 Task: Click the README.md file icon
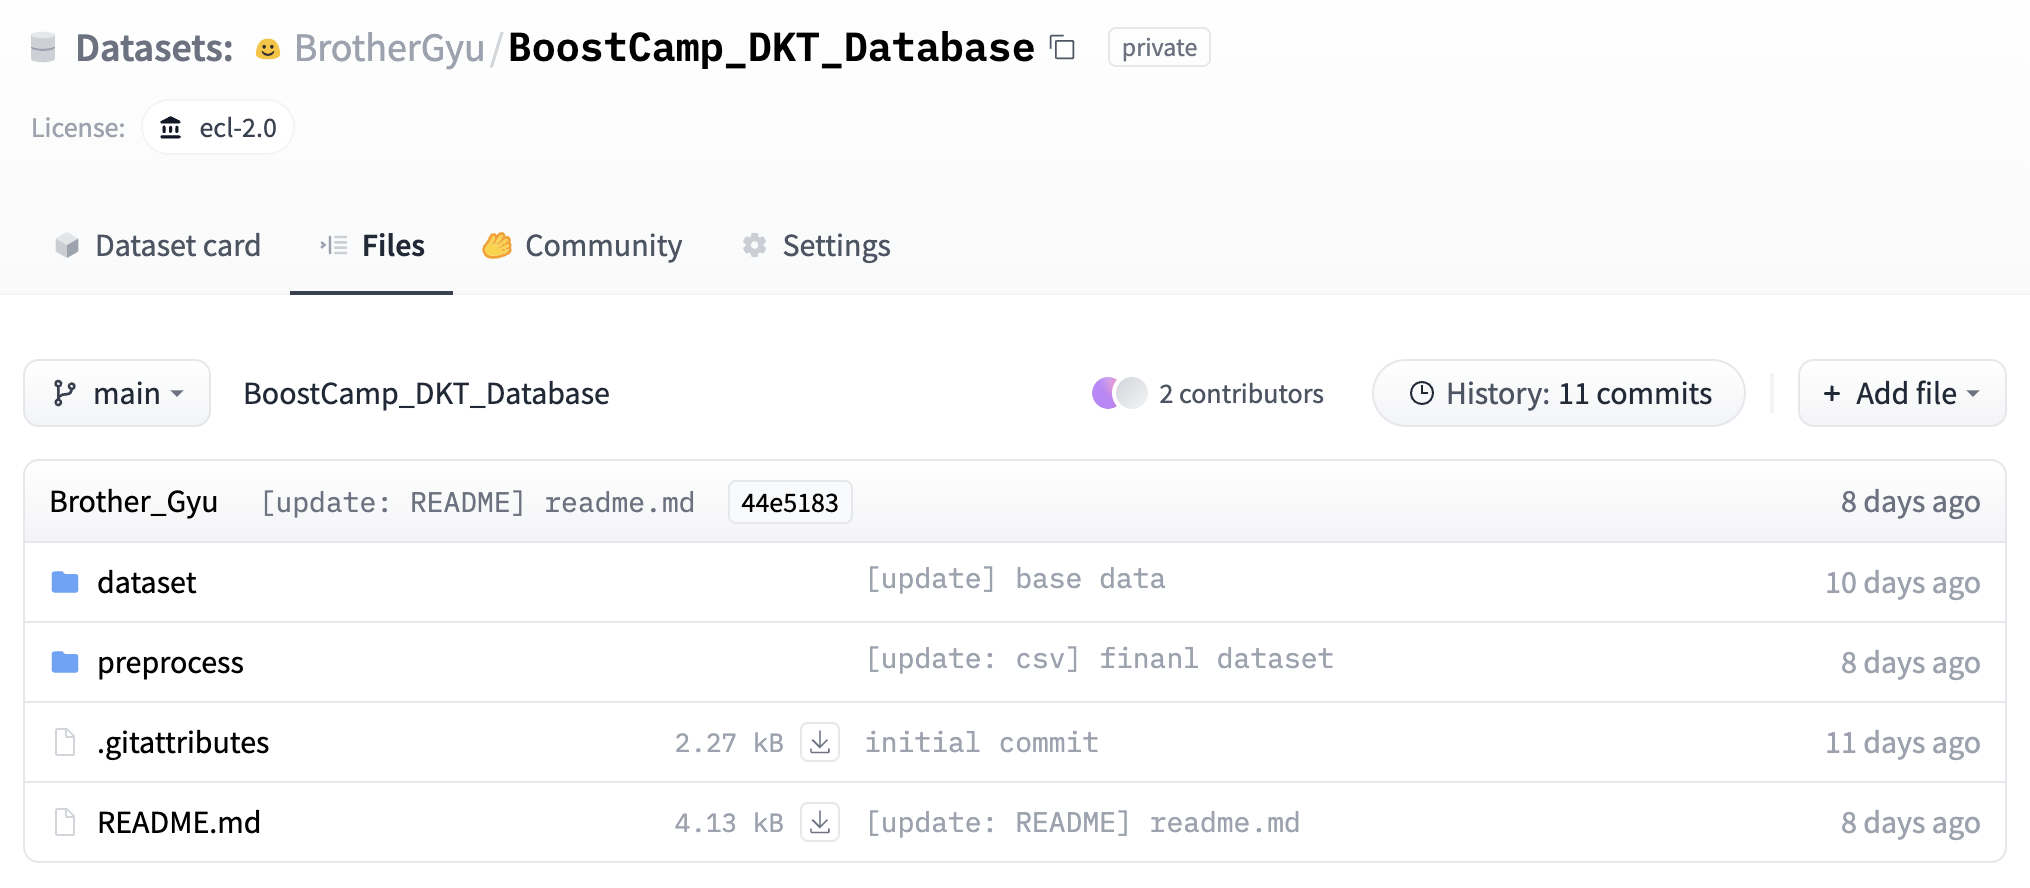[x=65, y=822]
